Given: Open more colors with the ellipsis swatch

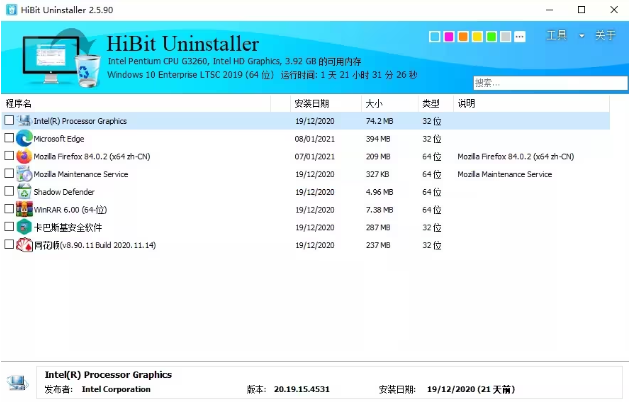Looking at the screenshot, I should (x=520, y=37).
